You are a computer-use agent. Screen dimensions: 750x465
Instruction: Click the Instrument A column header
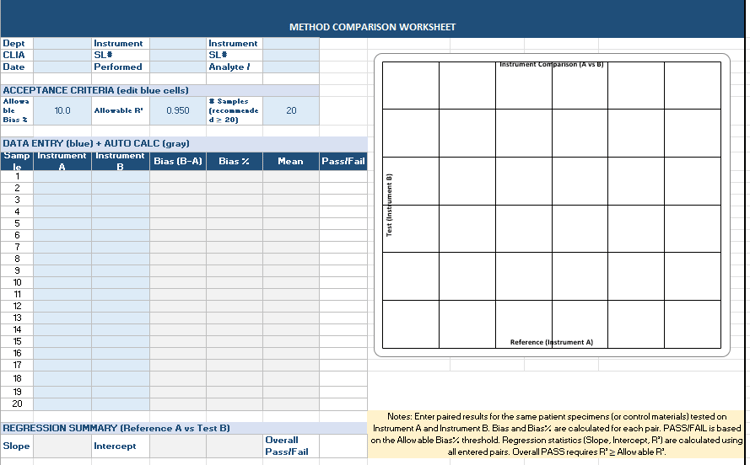(x=62, y=161)
